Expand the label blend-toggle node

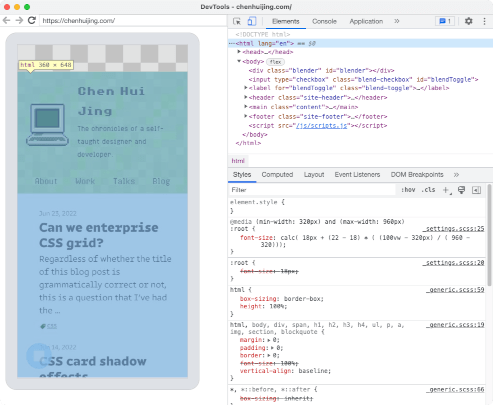(x=246, y=88)
